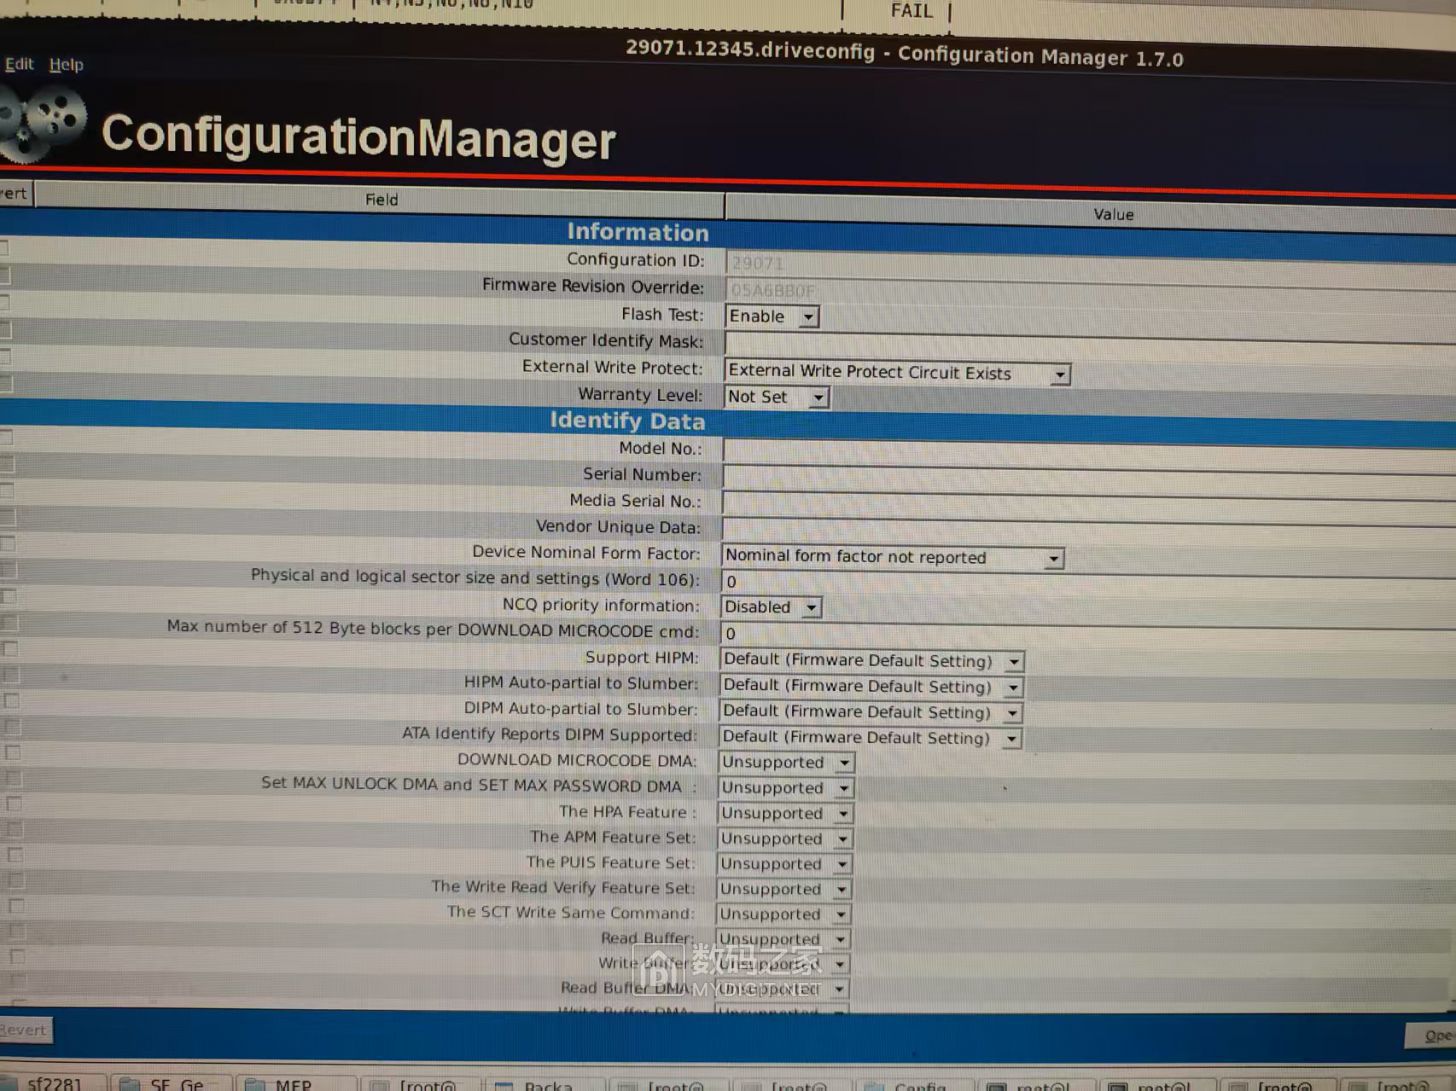Click the External Write Protect label
This screenshot has width=1456, height=1091.
[x=612, y=367]
